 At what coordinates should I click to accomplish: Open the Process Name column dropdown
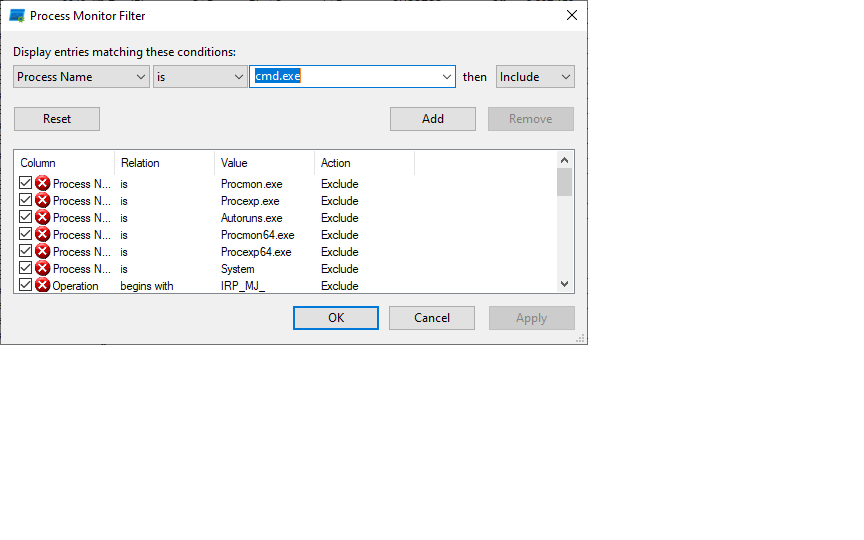pyautogui.click(x=81, y=77)
